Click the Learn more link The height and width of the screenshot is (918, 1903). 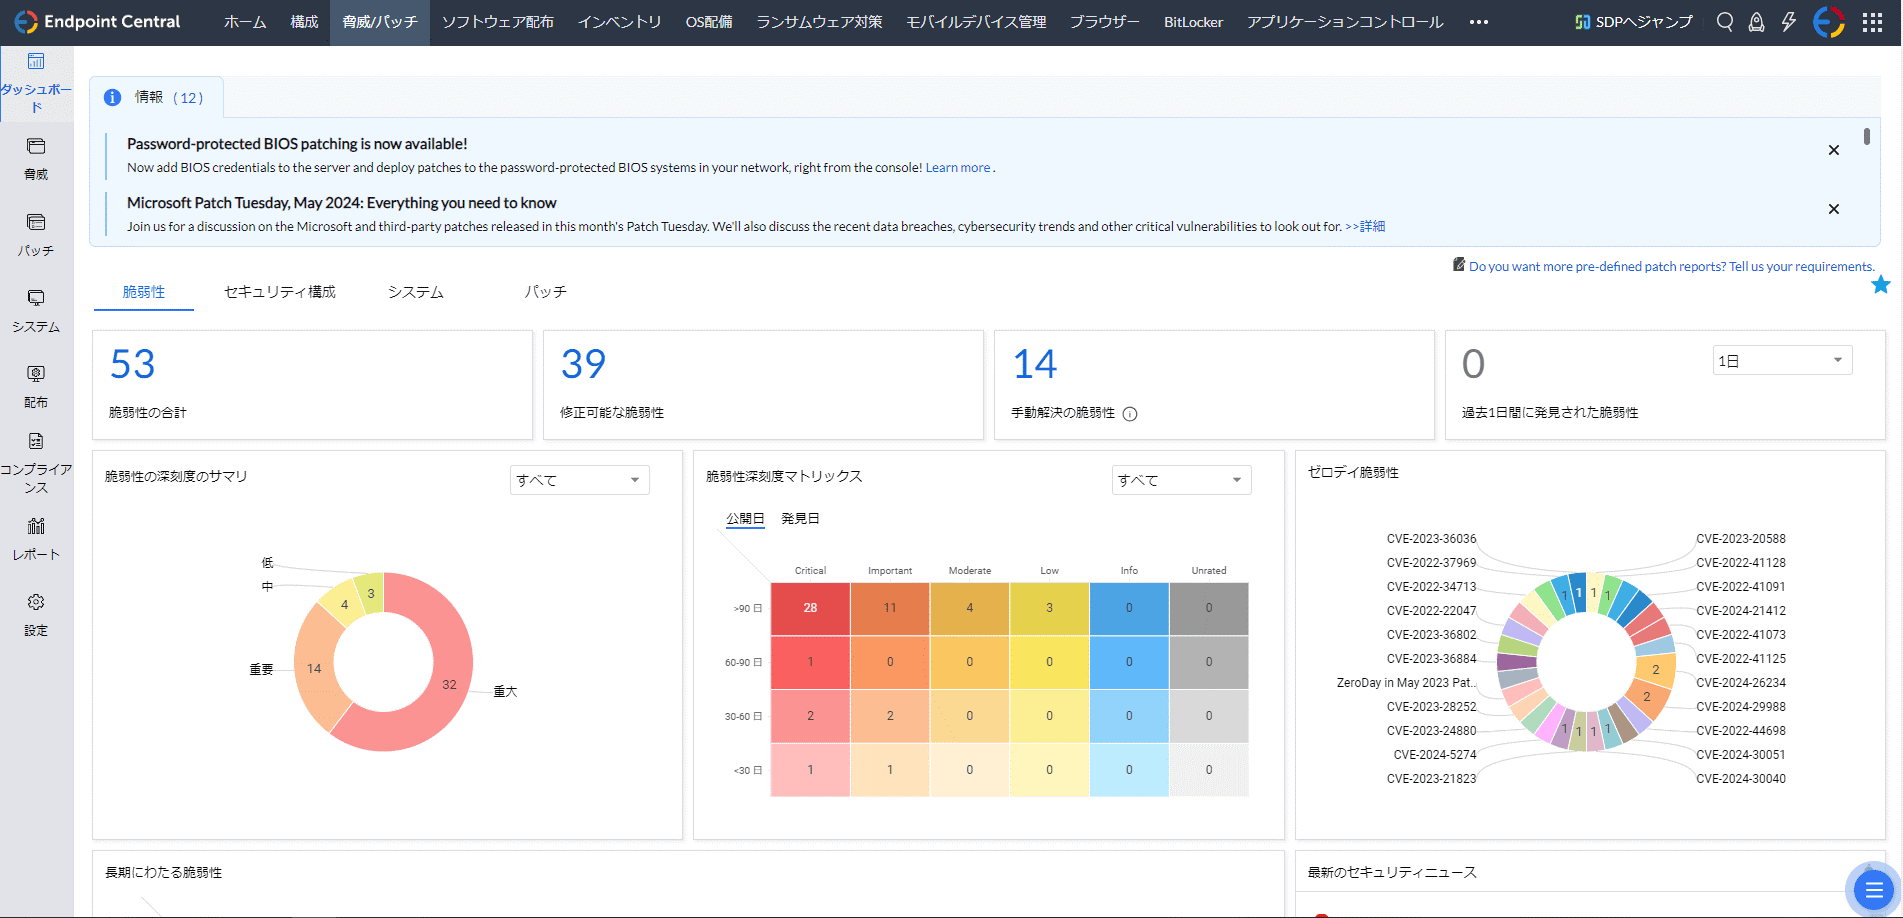(957, 168)
